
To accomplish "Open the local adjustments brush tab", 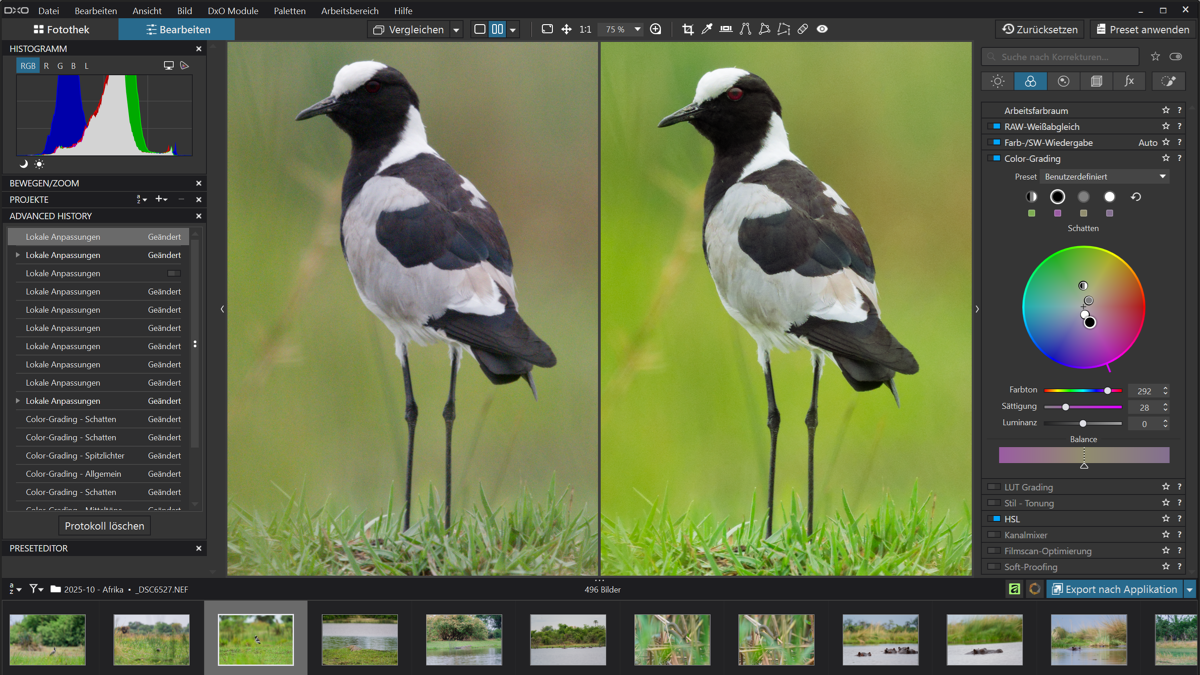I will point(1168,81).
